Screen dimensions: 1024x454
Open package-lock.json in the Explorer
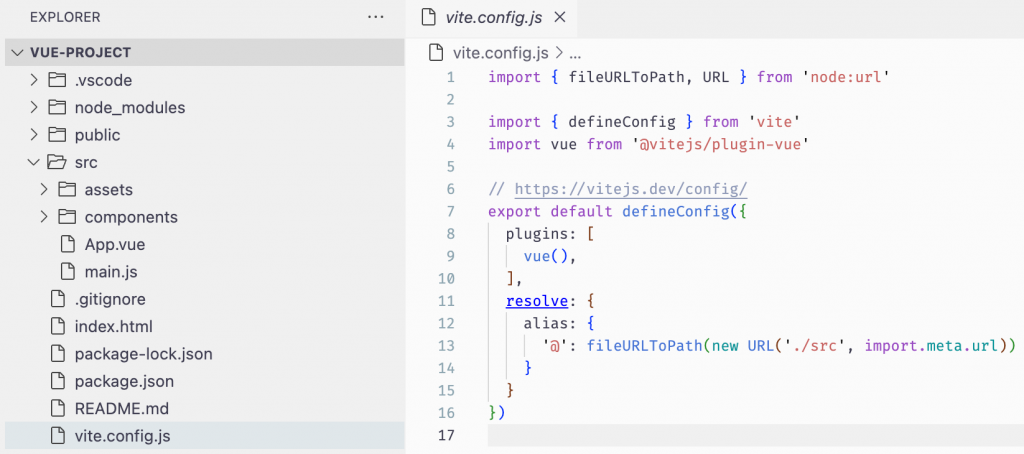coord(144,353)
